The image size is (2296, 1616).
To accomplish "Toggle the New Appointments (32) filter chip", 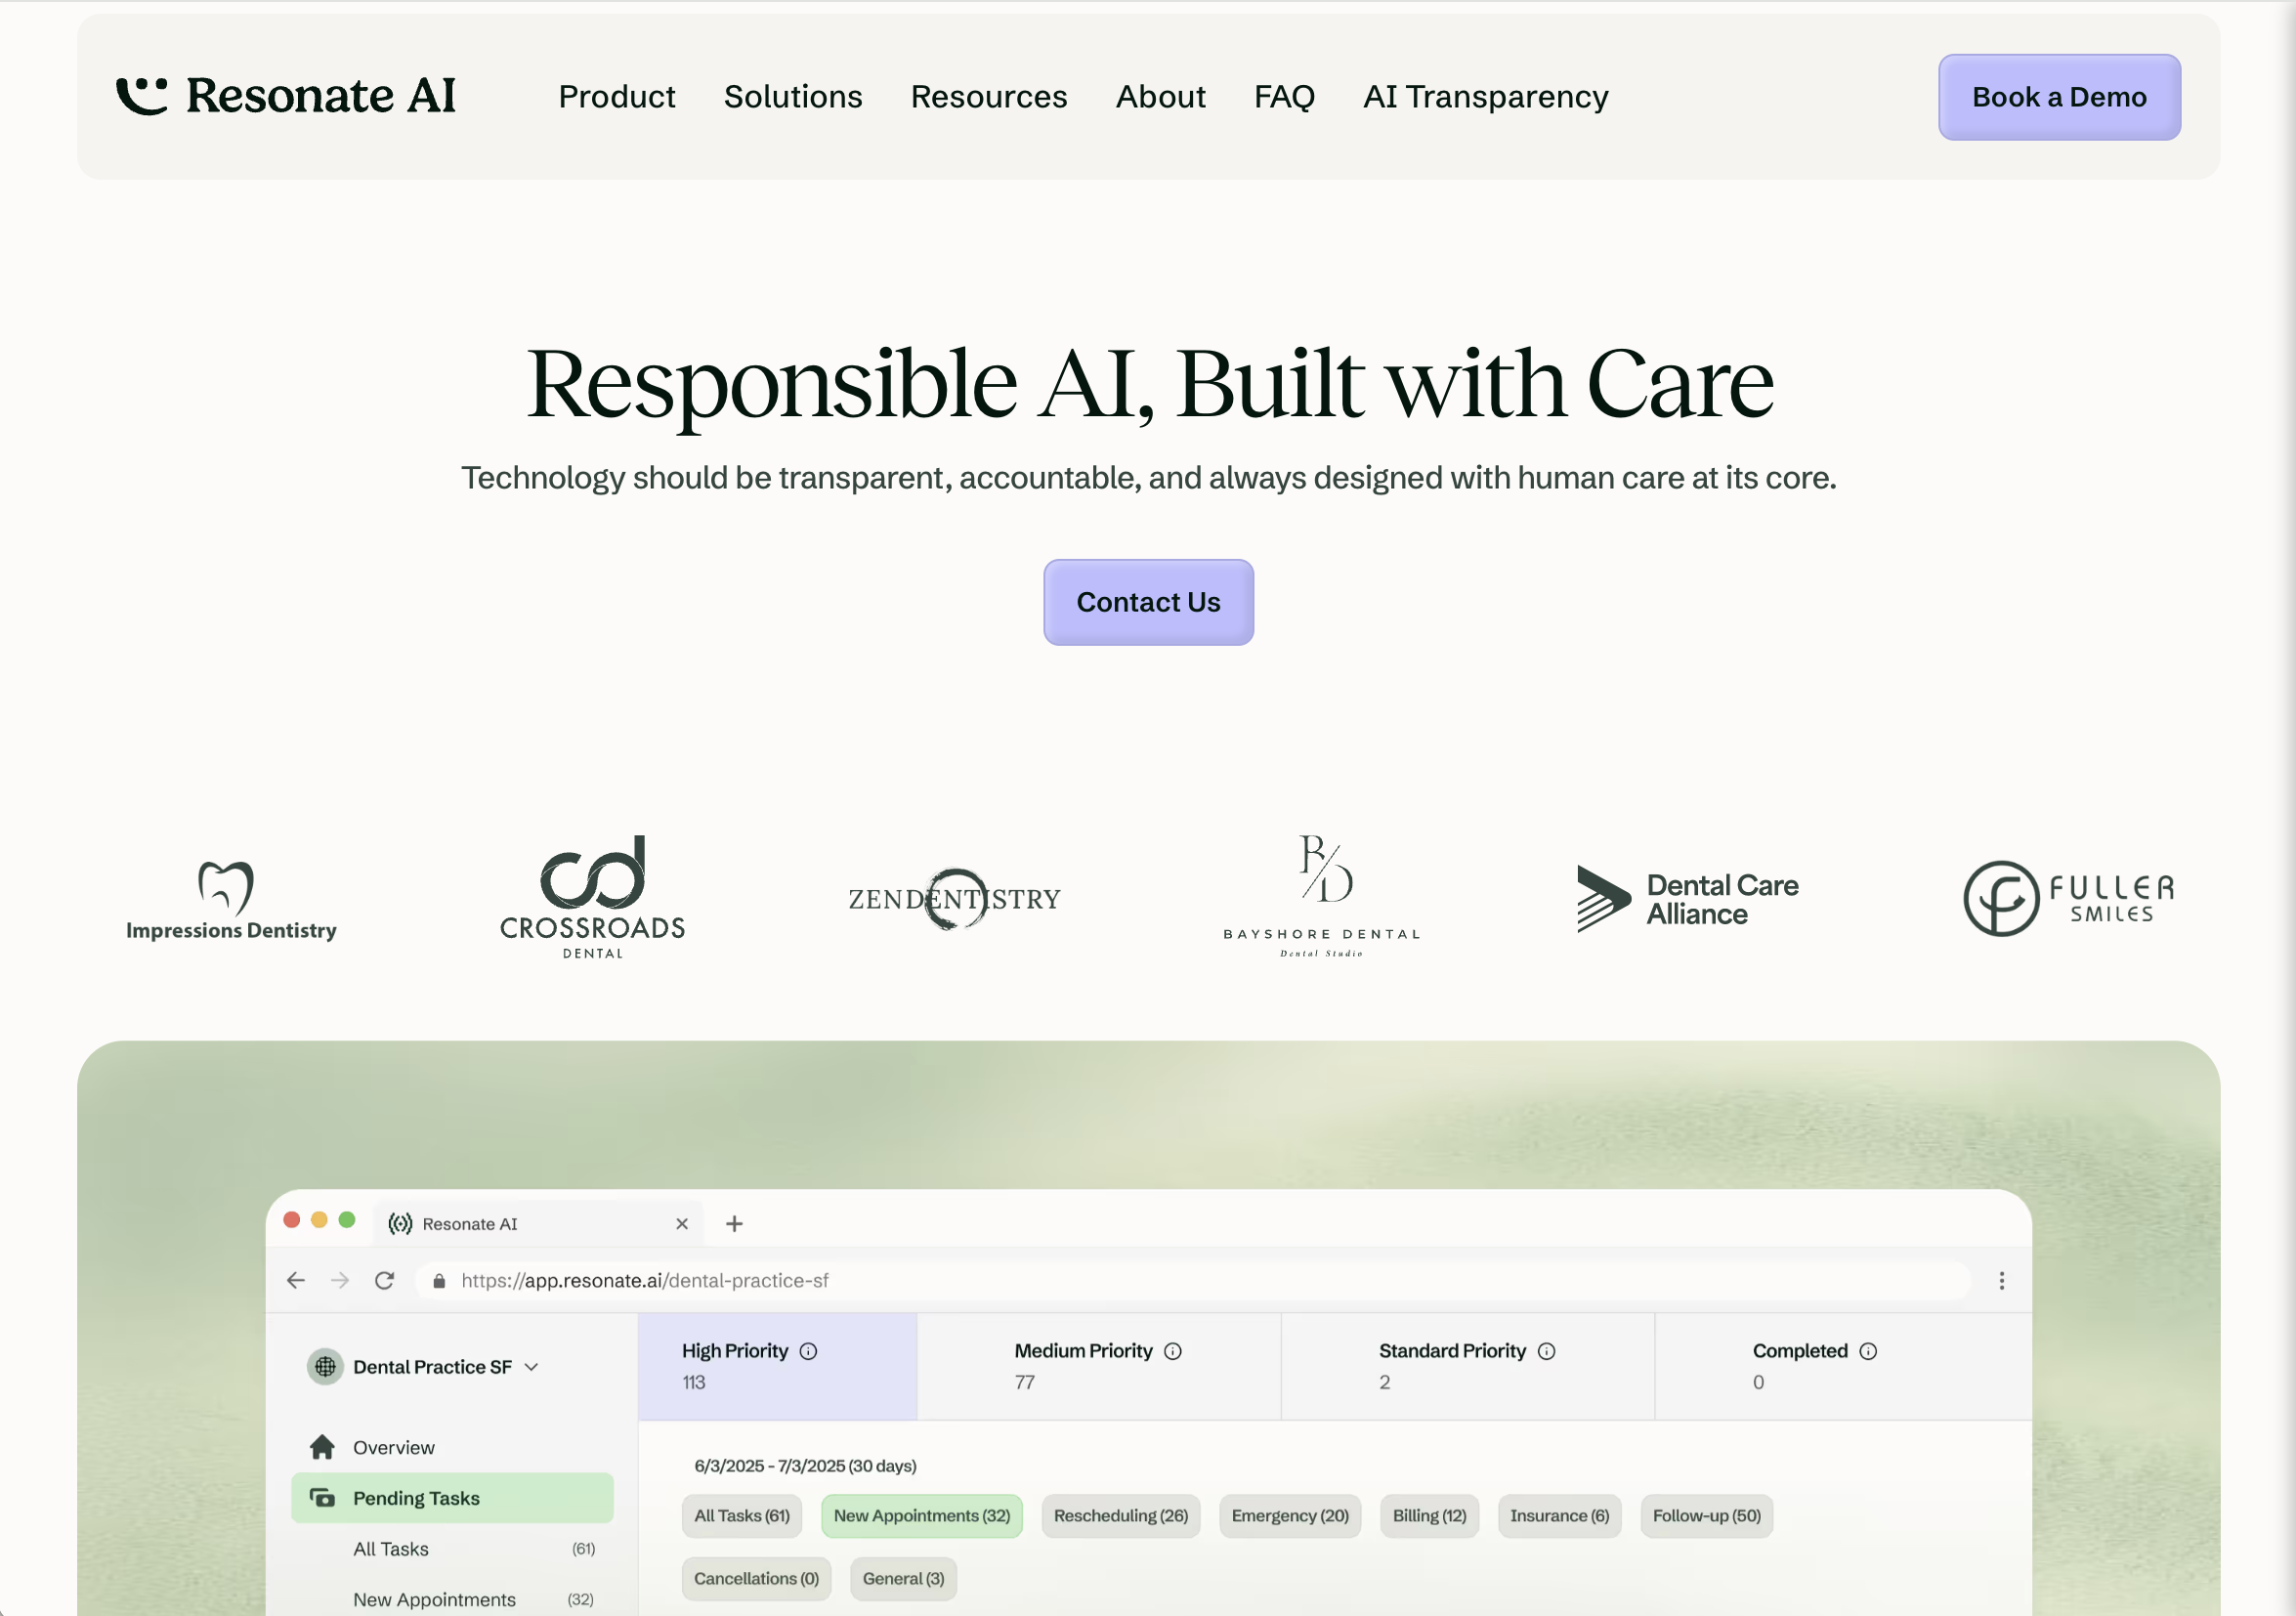I will (x=921, y=1515).
